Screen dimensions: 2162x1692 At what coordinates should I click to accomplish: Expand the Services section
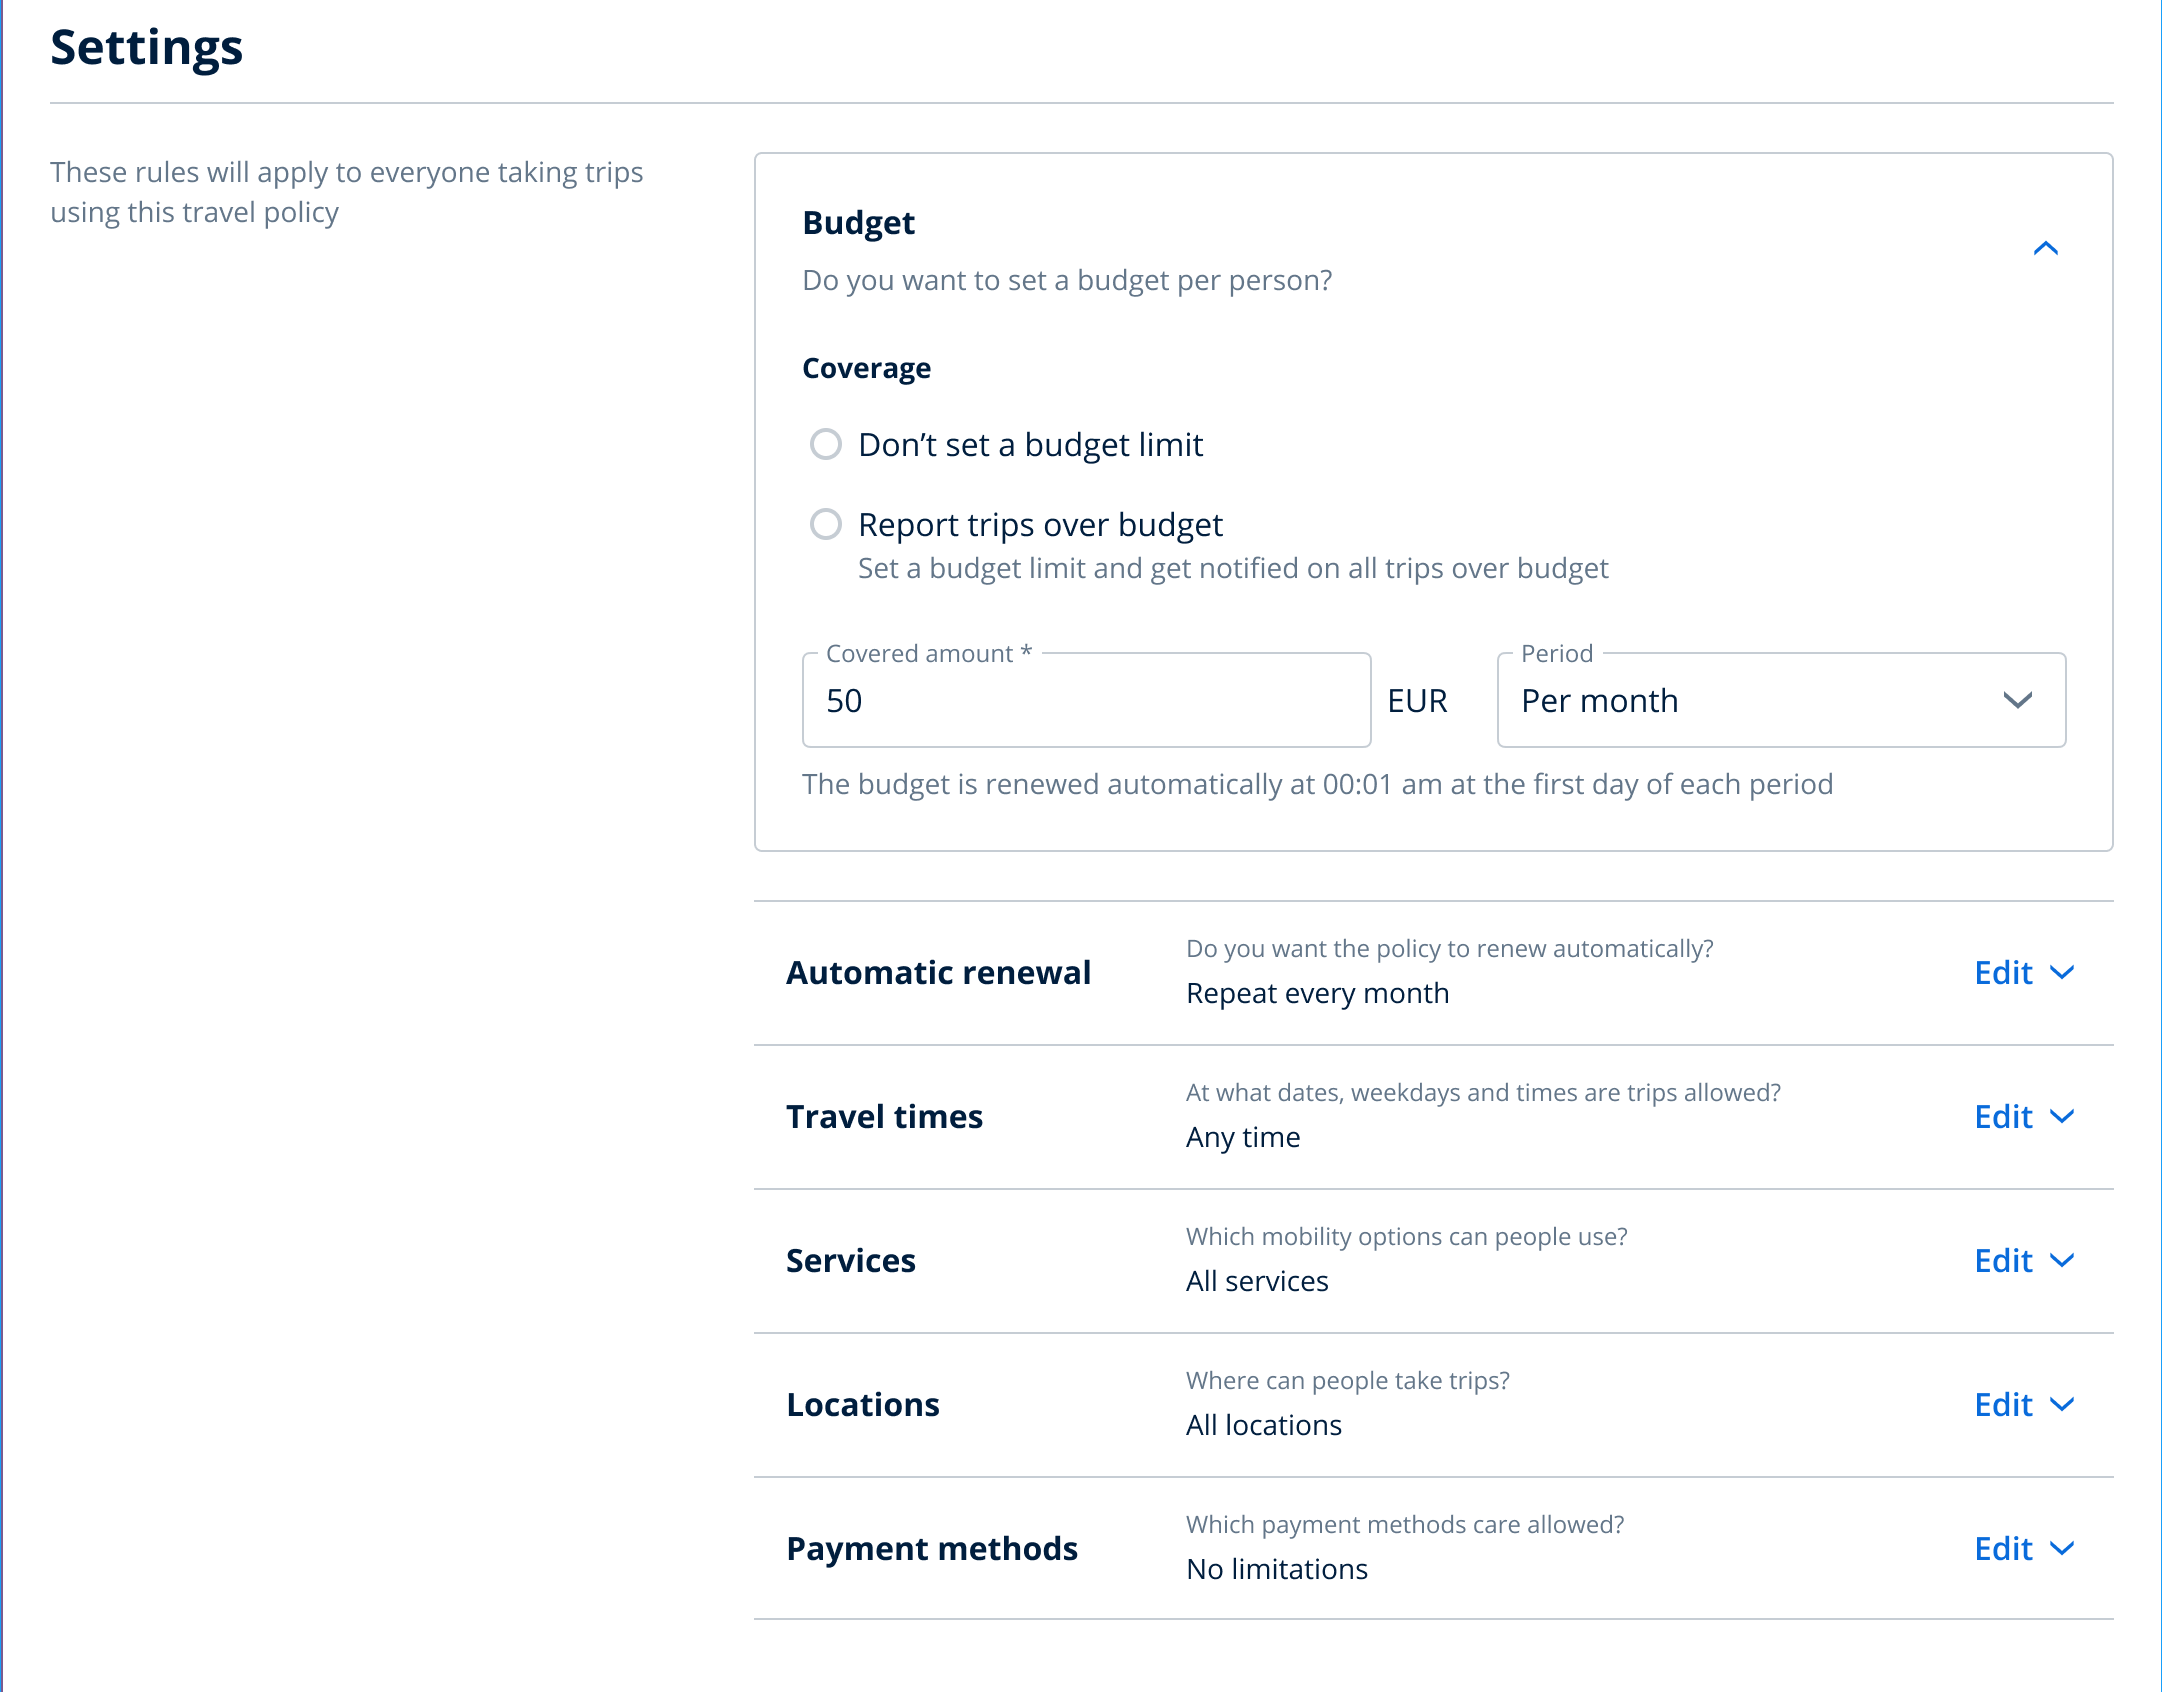pos(2063,1261)
